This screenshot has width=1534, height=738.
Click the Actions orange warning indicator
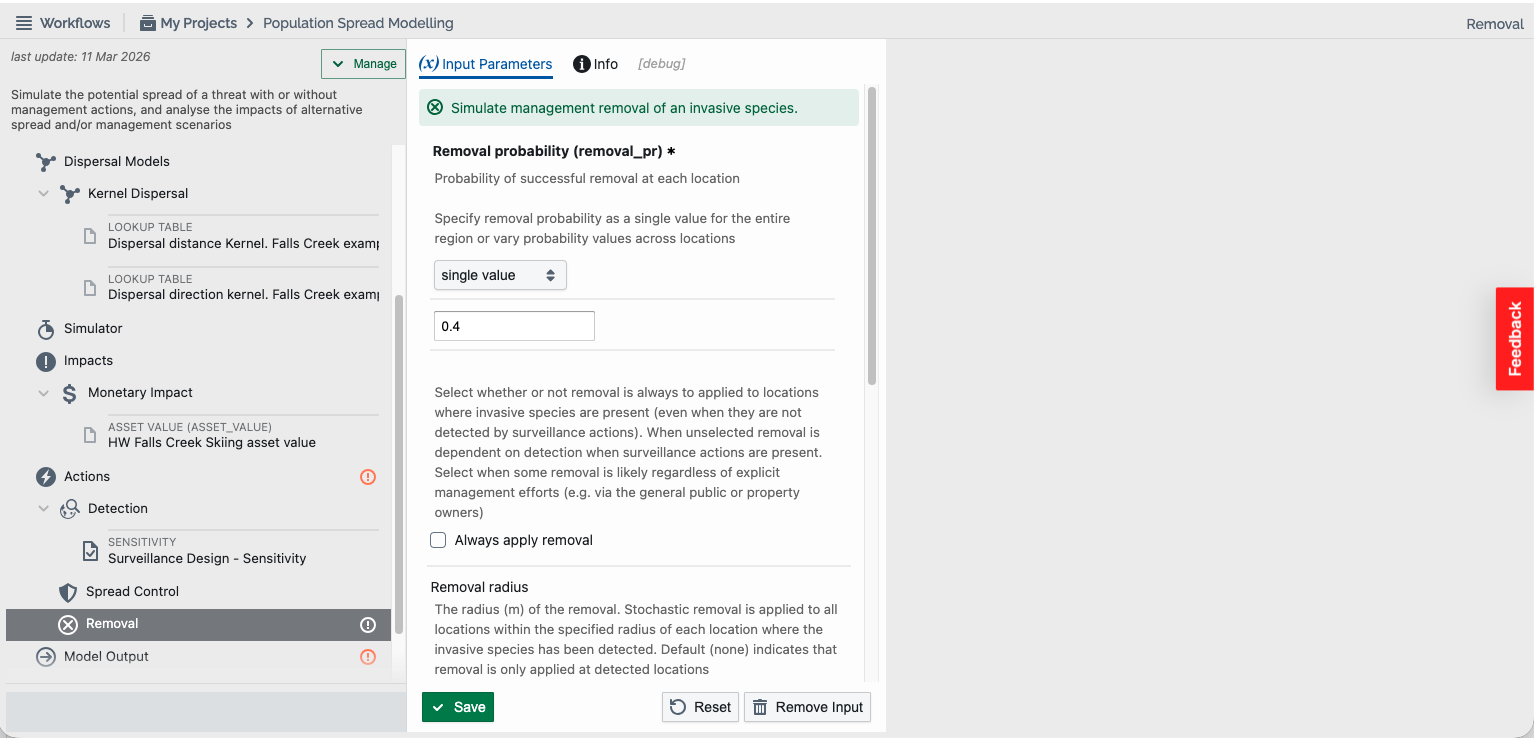(368, 477)
